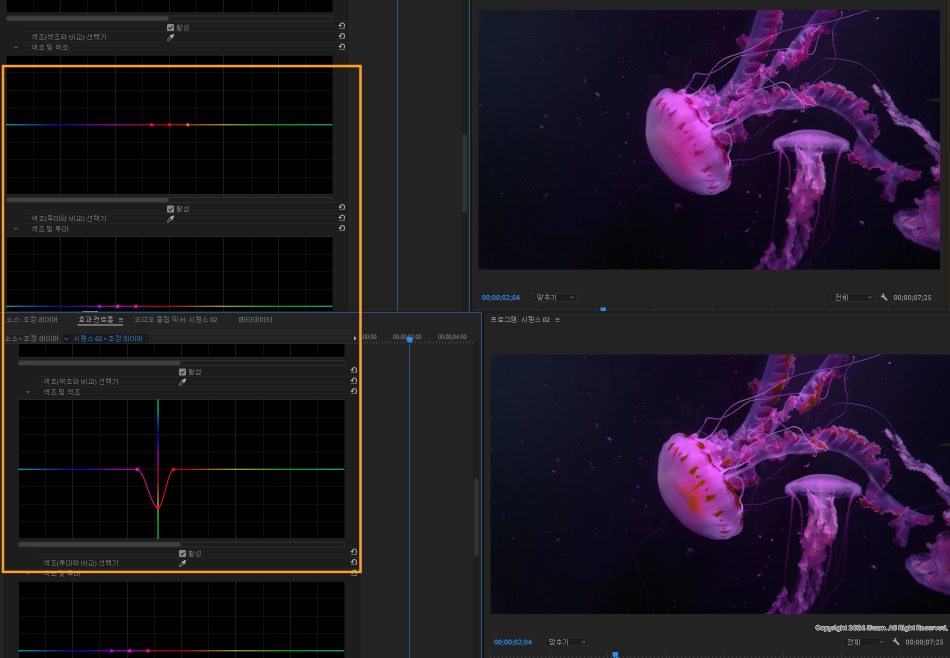
Task: Open the 프로그램: 시퀀스 02 panel menu icon
Action: (x=557, y=320)
